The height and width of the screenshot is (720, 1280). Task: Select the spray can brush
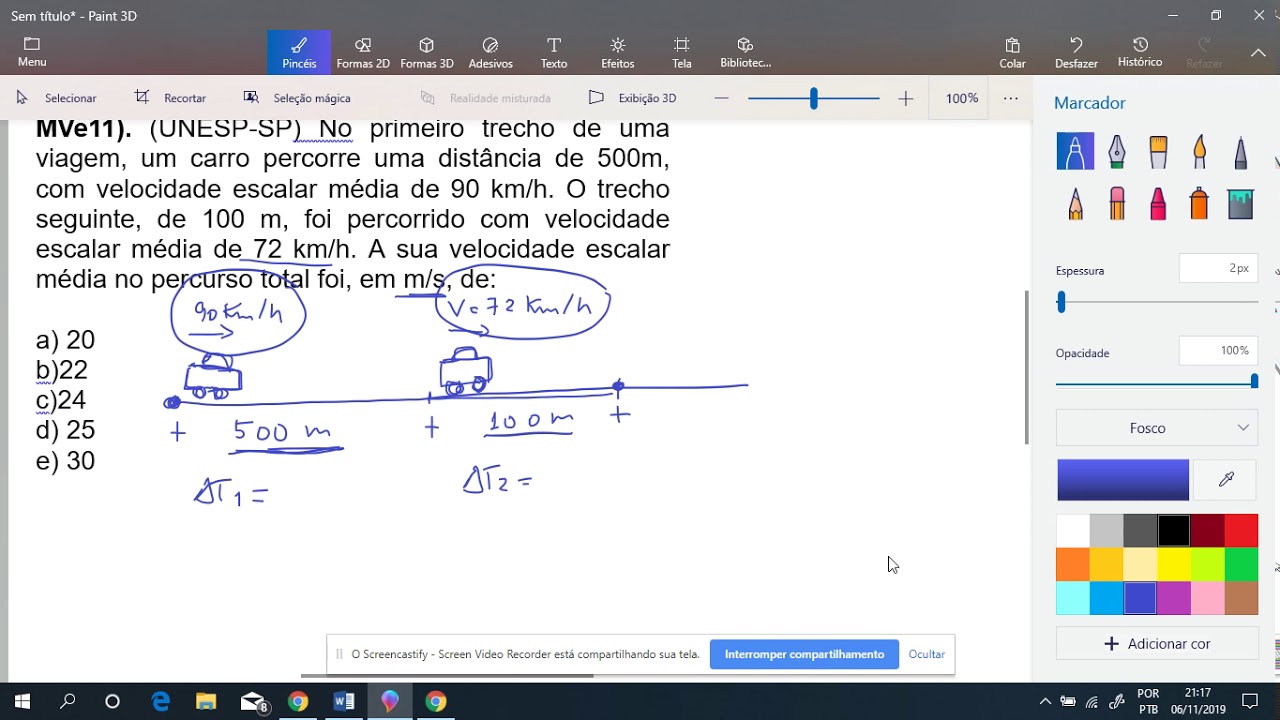[x=1199, y=204]
